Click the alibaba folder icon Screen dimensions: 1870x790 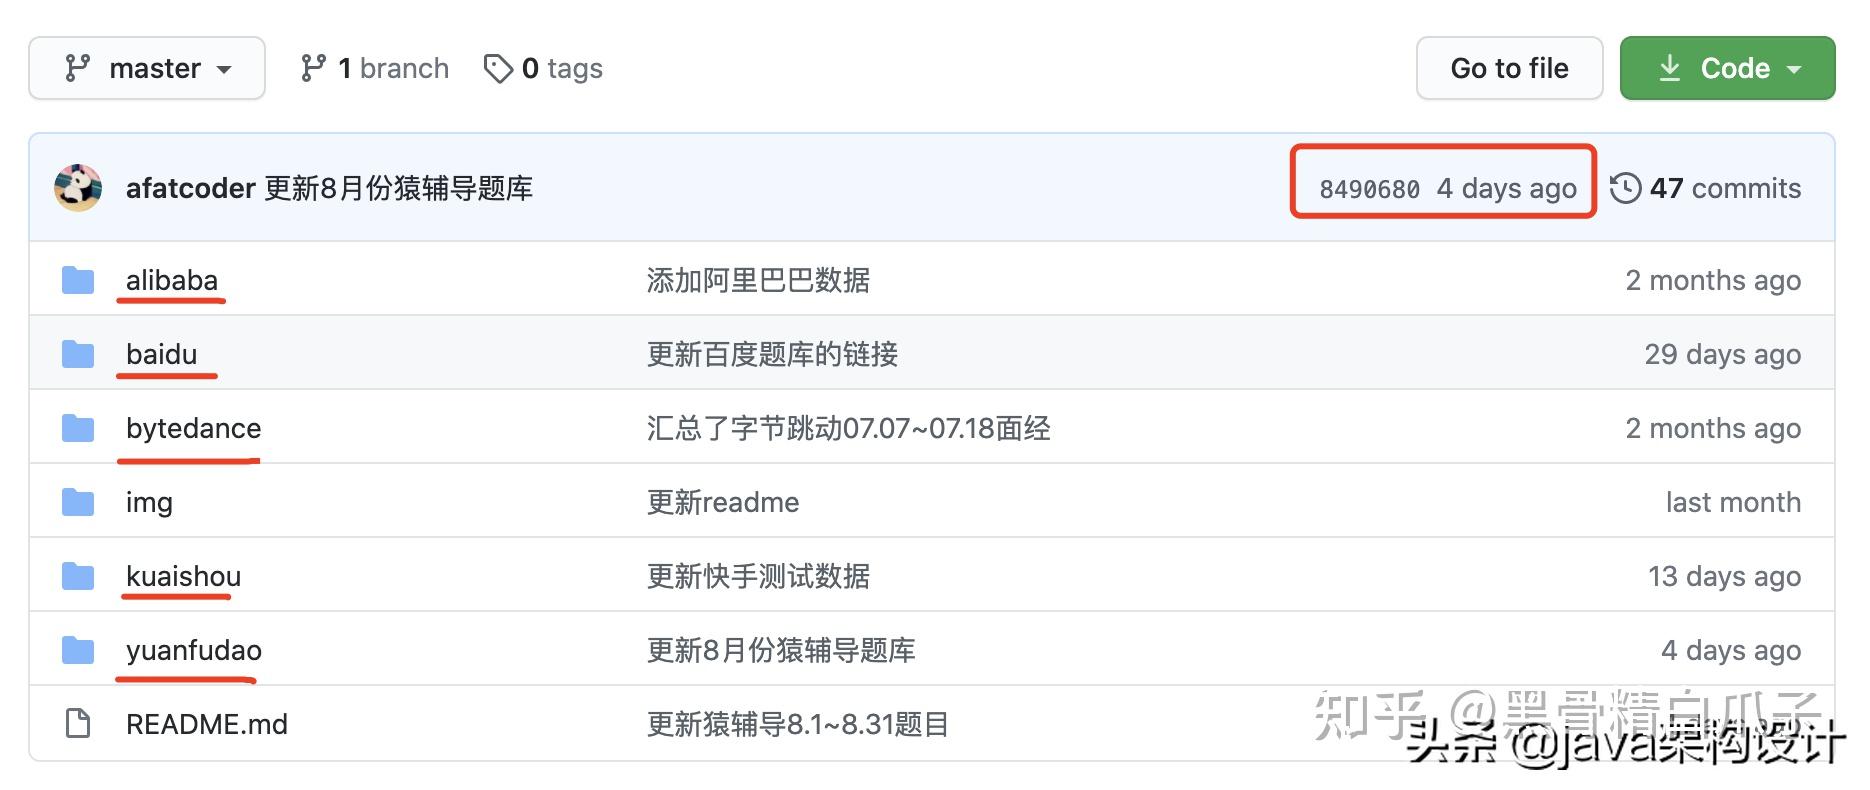tap(78, 280)
